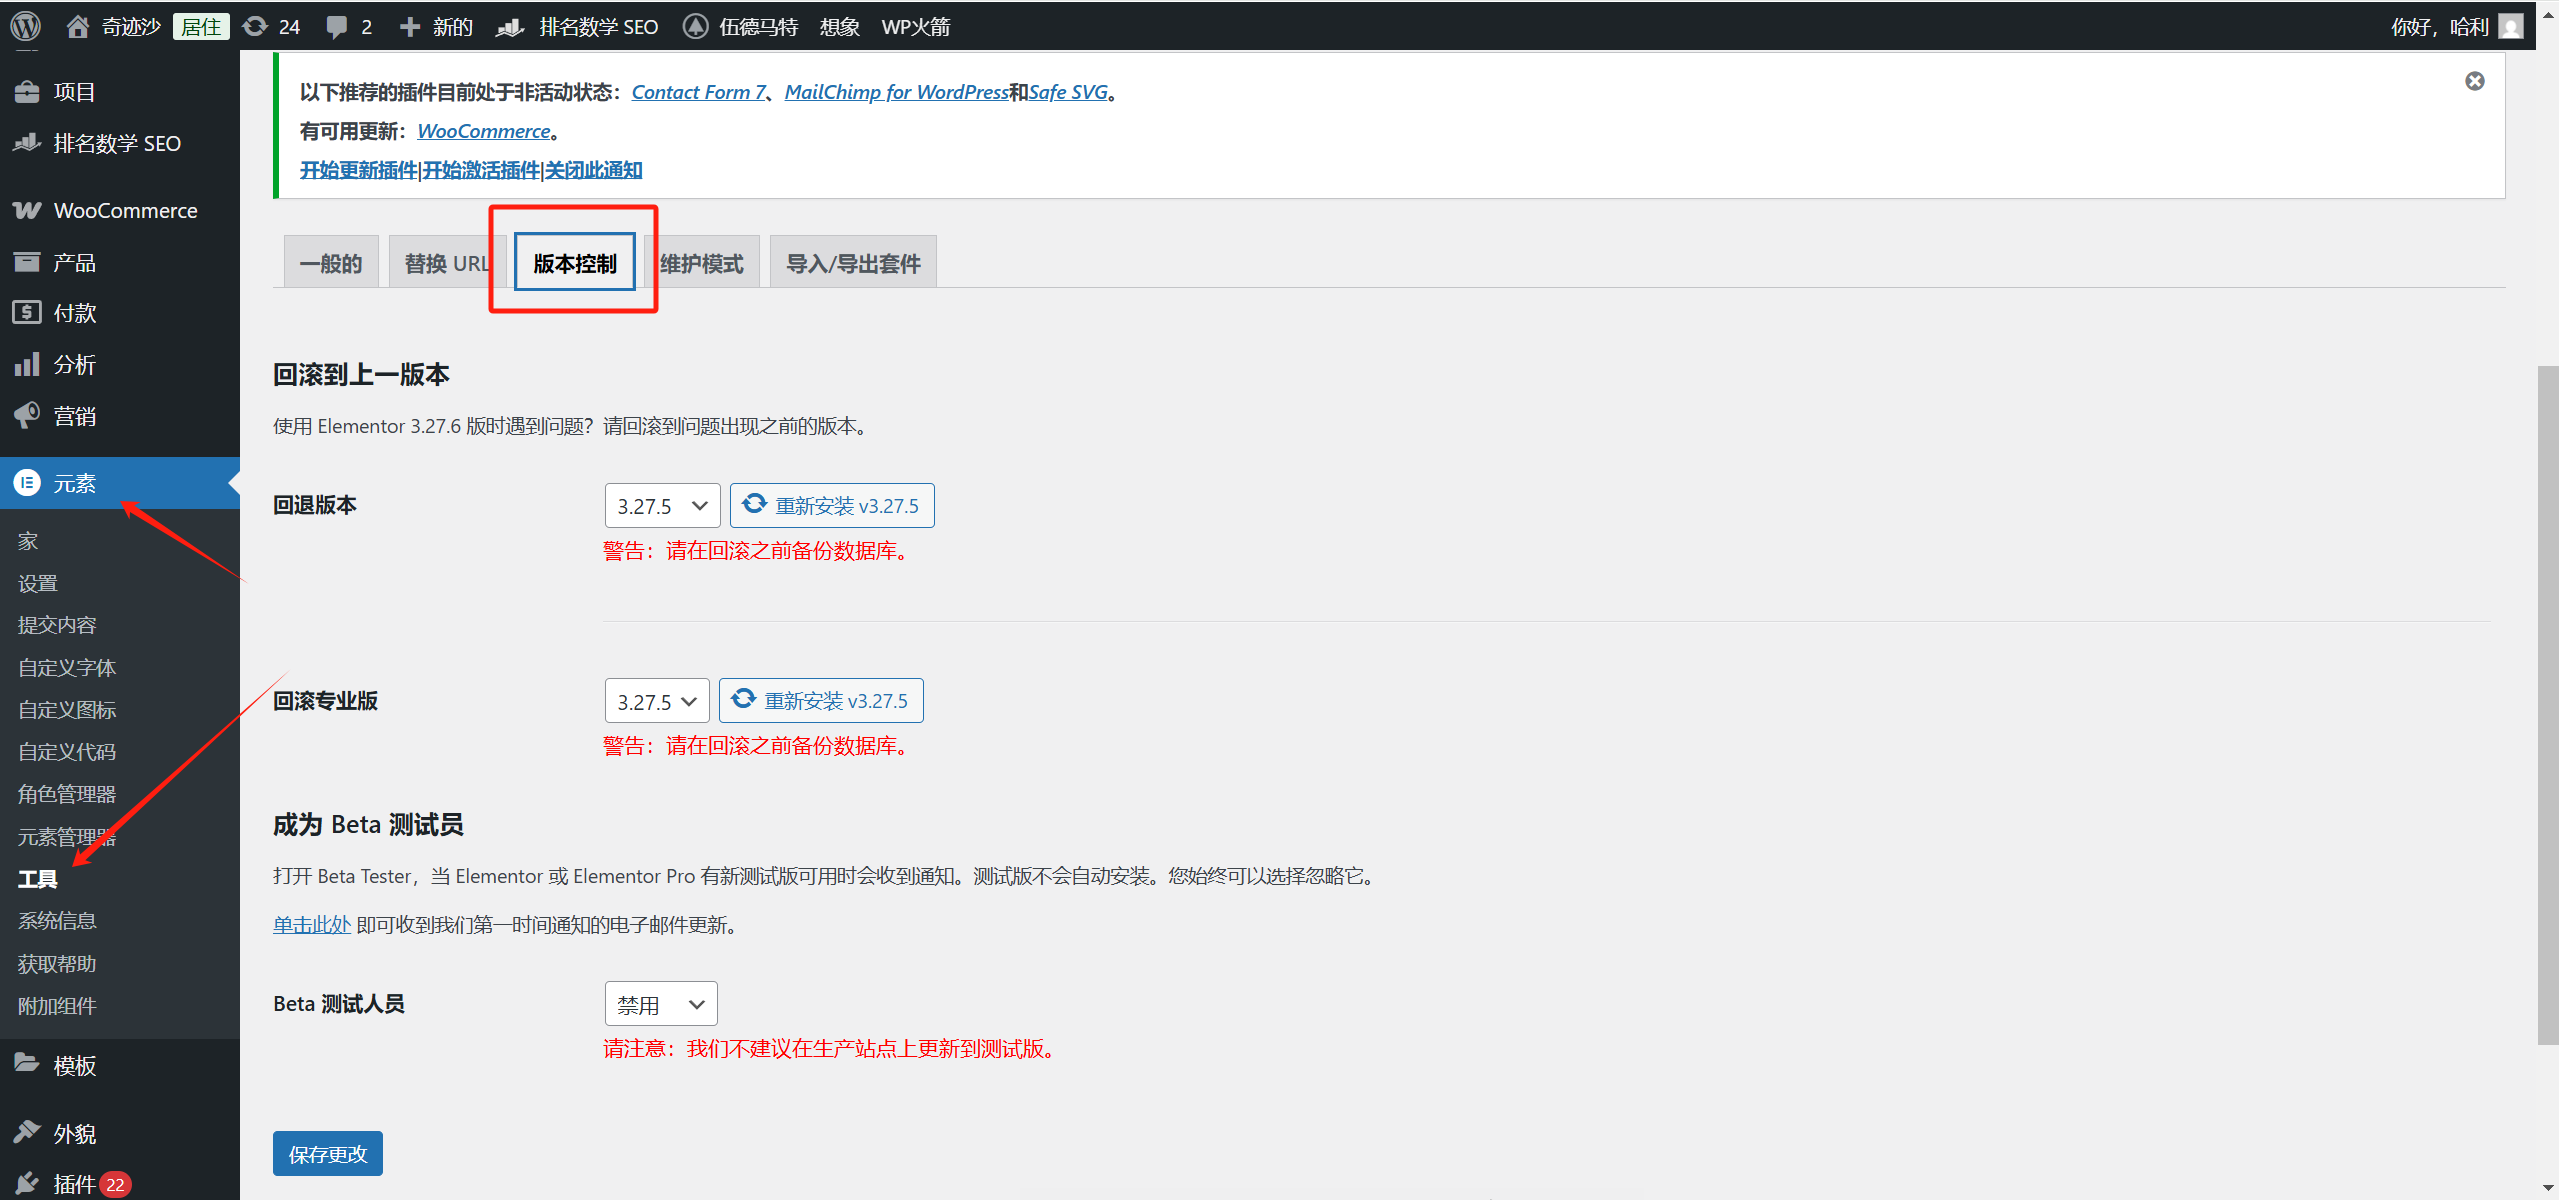Open the Rank Math SEO sidebar icon

[x=27, y=143]
